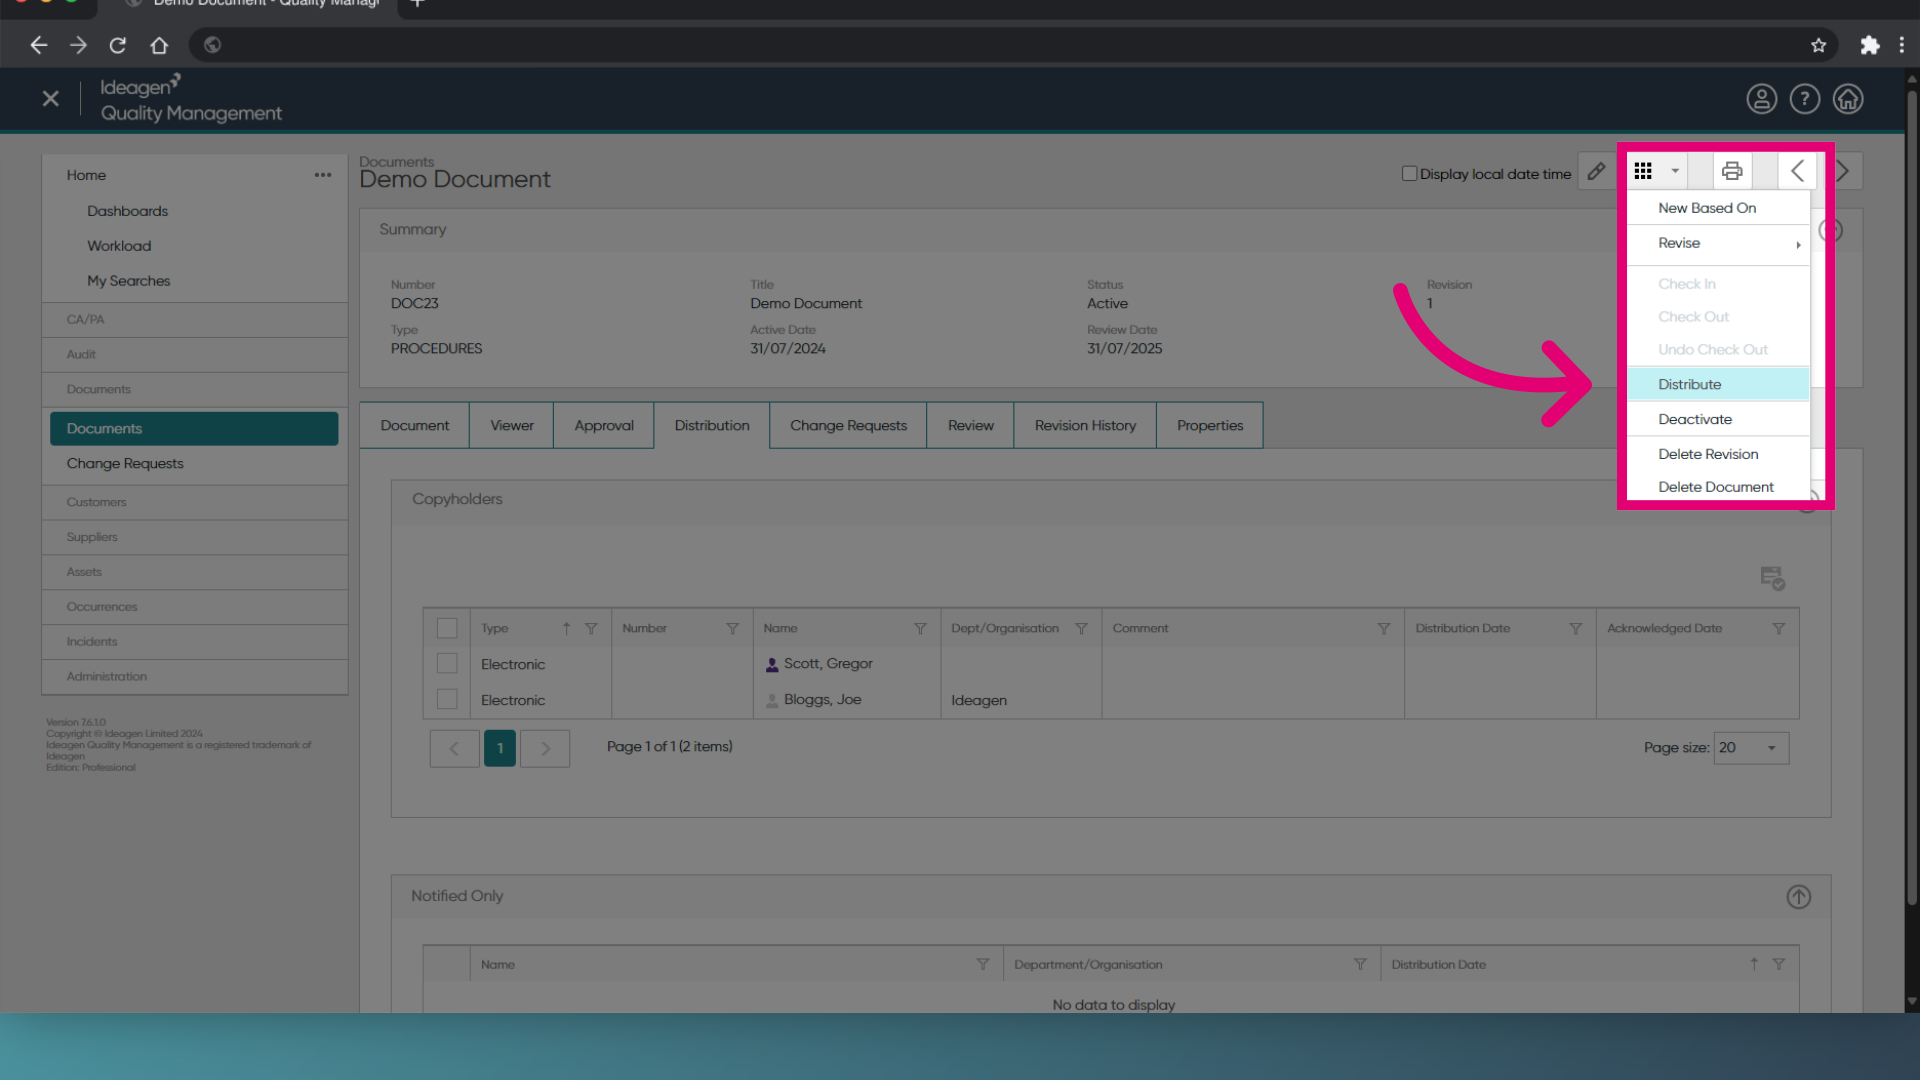Filter the Name column in Copyholders
Viewport: 1920px width, 1080px height.
point(920,629)
